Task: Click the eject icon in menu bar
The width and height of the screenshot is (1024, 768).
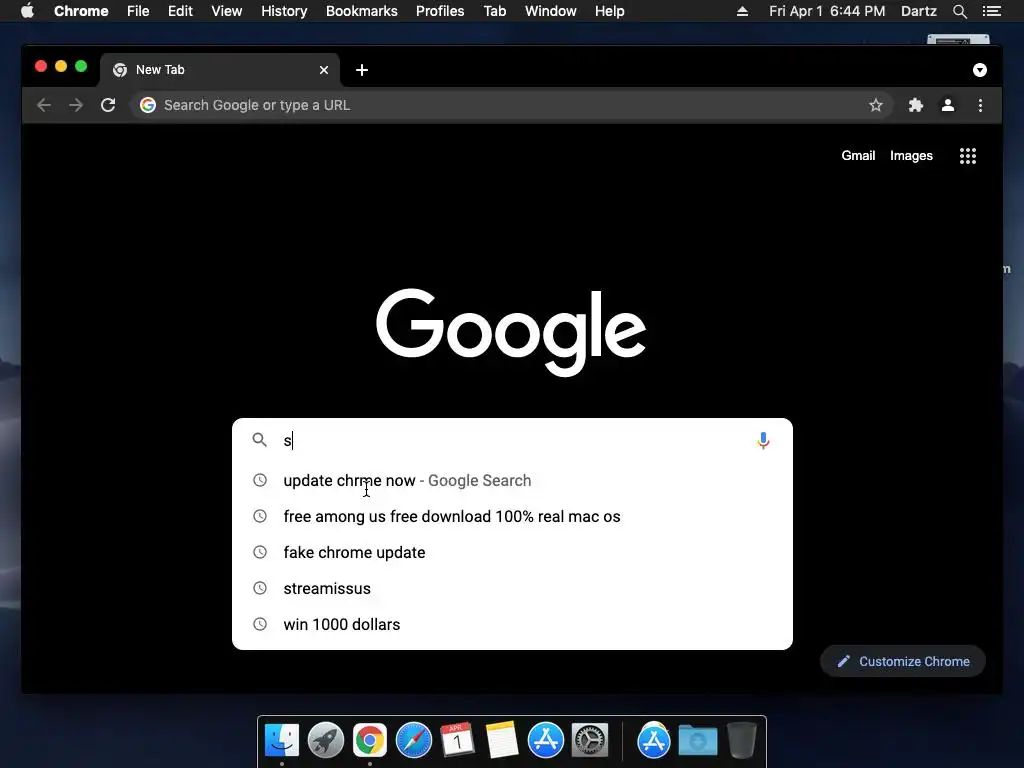Action: (743, 11)
